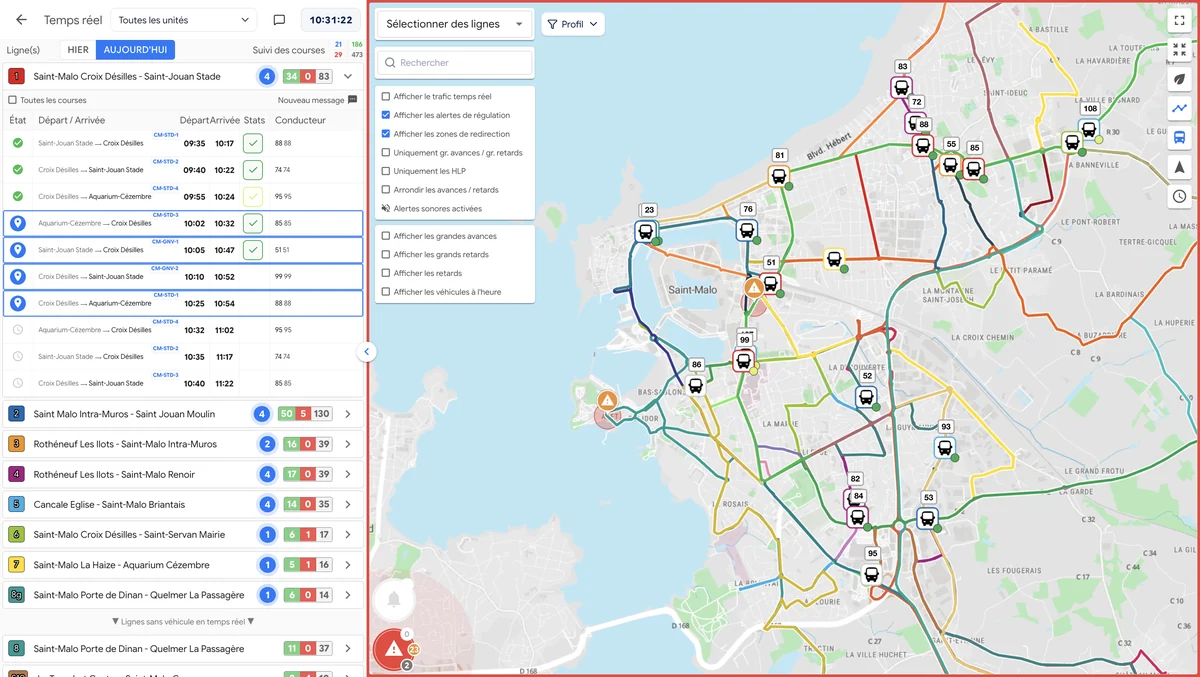Click the 10:31:22 clock button
This screenshot has height=677, width=1200.
pyautogui.click(x=330, y=20)
